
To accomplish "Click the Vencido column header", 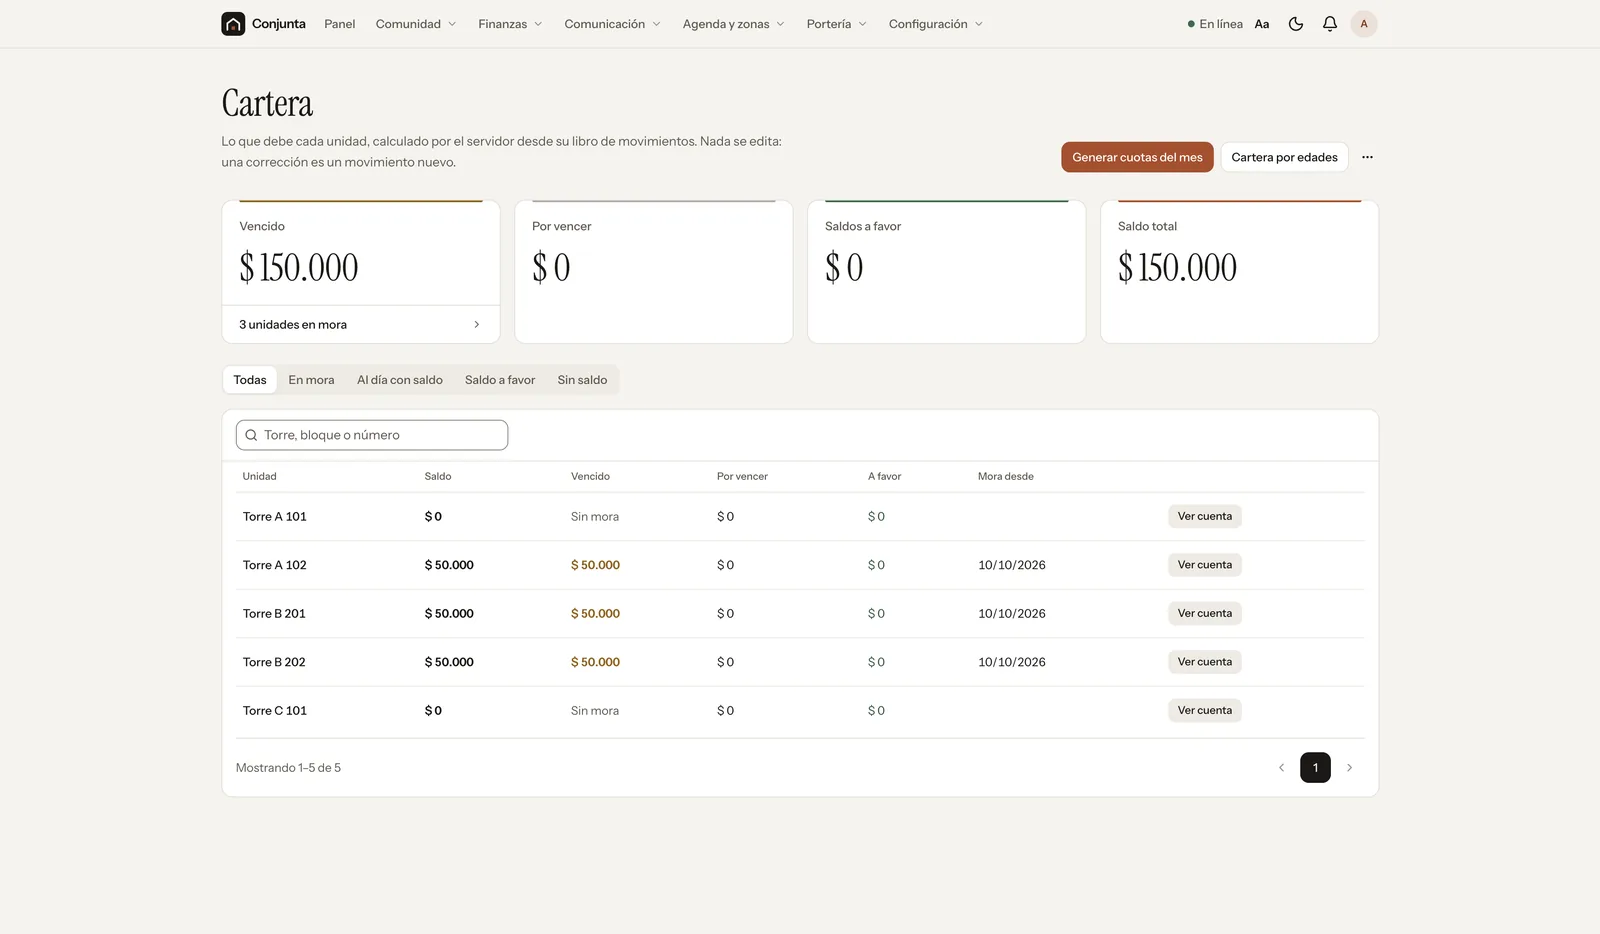I will pos(590,476).
